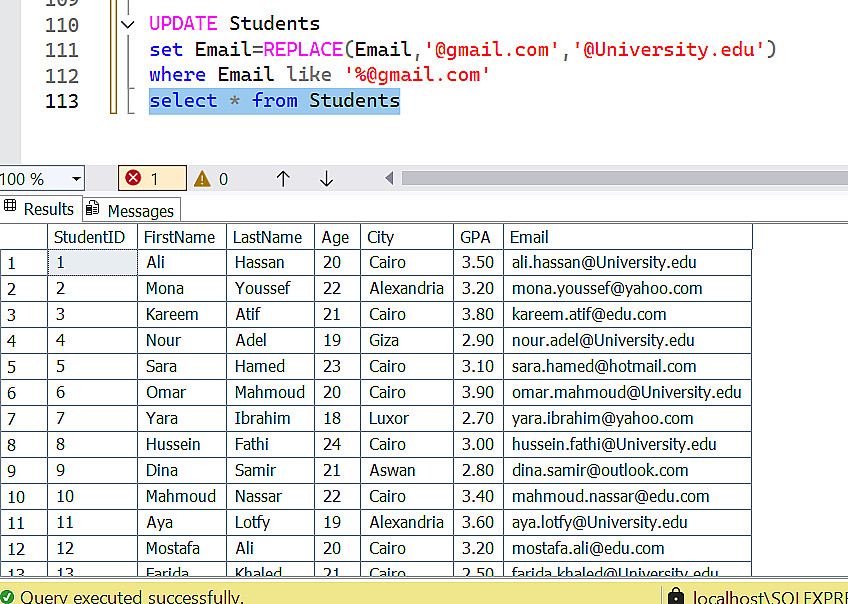
Task: Click the LastName column header
Action: [x=270, y=237]
